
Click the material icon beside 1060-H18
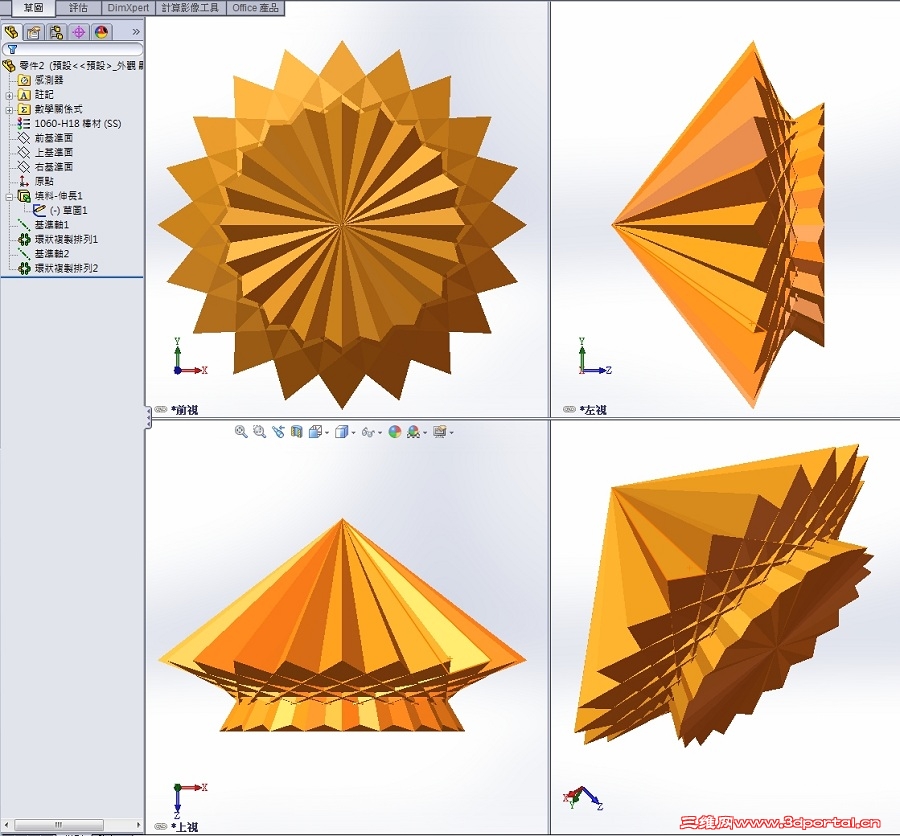(24, 123)
